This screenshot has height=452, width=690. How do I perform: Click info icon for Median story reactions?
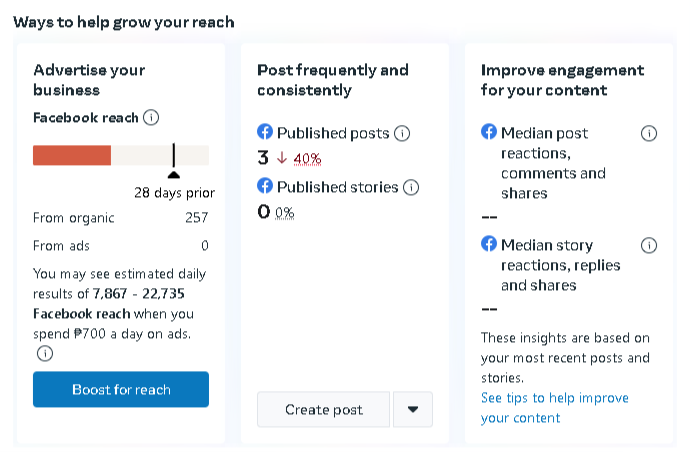coord(648,245)
